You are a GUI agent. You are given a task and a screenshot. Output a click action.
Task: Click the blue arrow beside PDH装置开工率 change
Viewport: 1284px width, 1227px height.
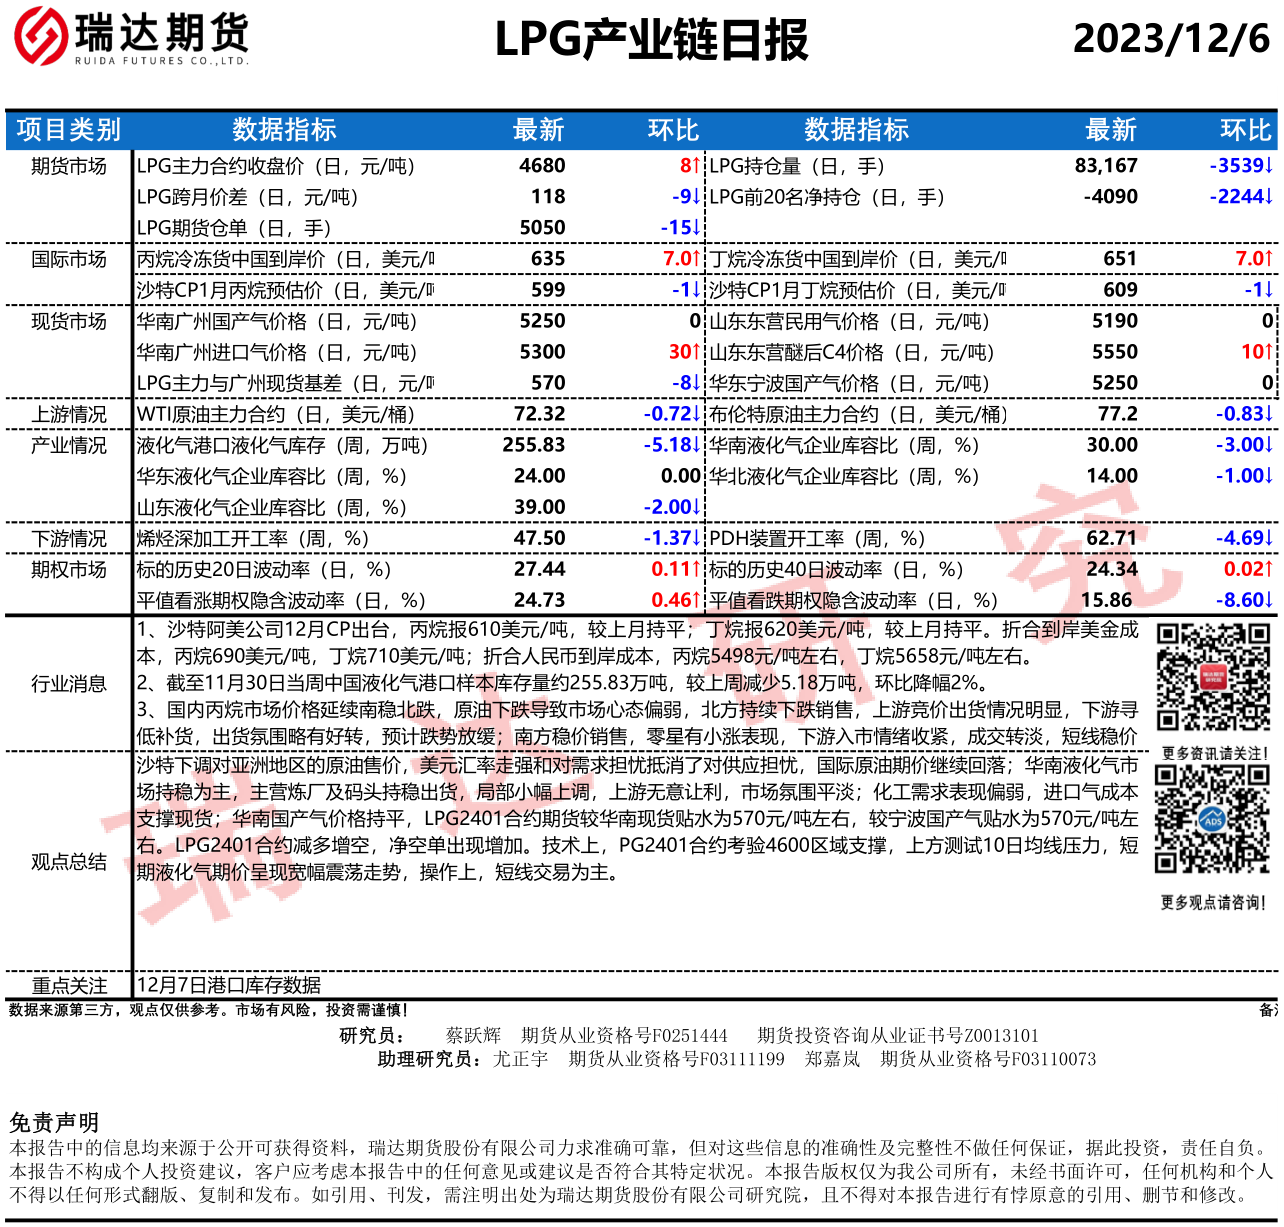click(1269, 538)
